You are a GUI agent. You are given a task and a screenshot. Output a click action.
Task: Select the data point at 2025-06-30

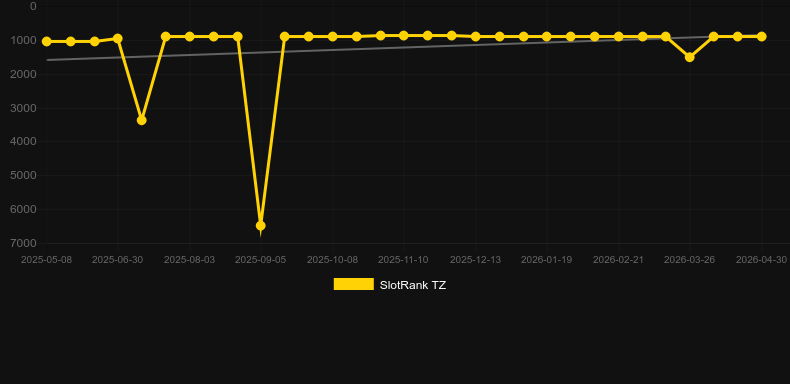click(118, 38)
